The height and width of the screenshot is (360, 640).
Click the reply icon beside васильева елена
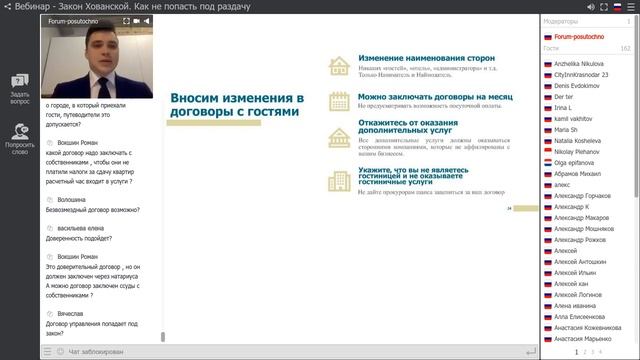pyautogui.click(x=50, y=228)
